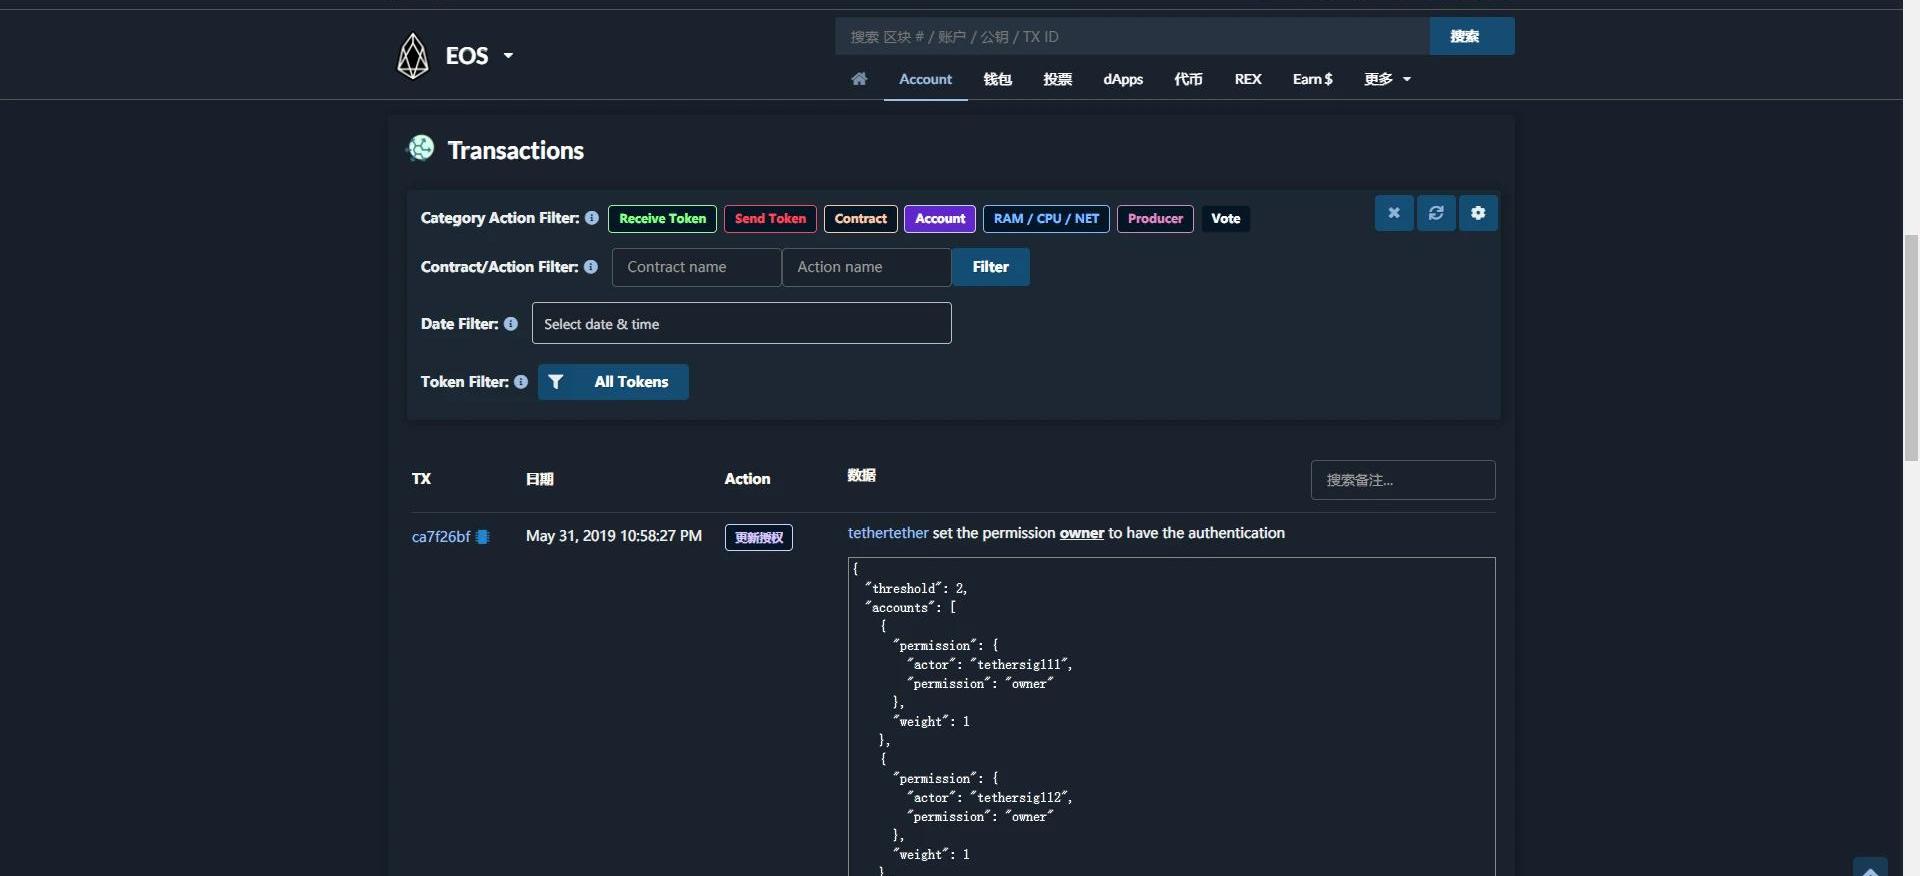Open the EOS chain selector dropdown
Viewport: 1920px width, 876px height.
pos(478,56)
